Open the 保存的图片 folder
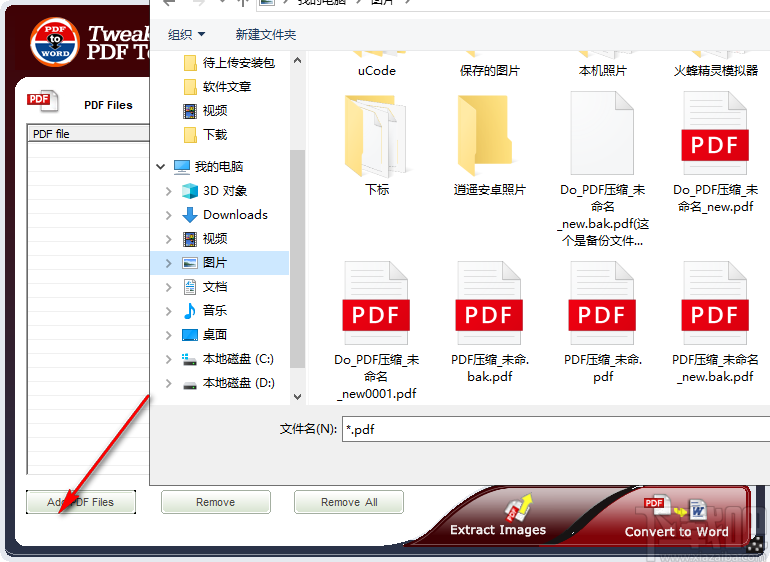 [x=490, y=66]
